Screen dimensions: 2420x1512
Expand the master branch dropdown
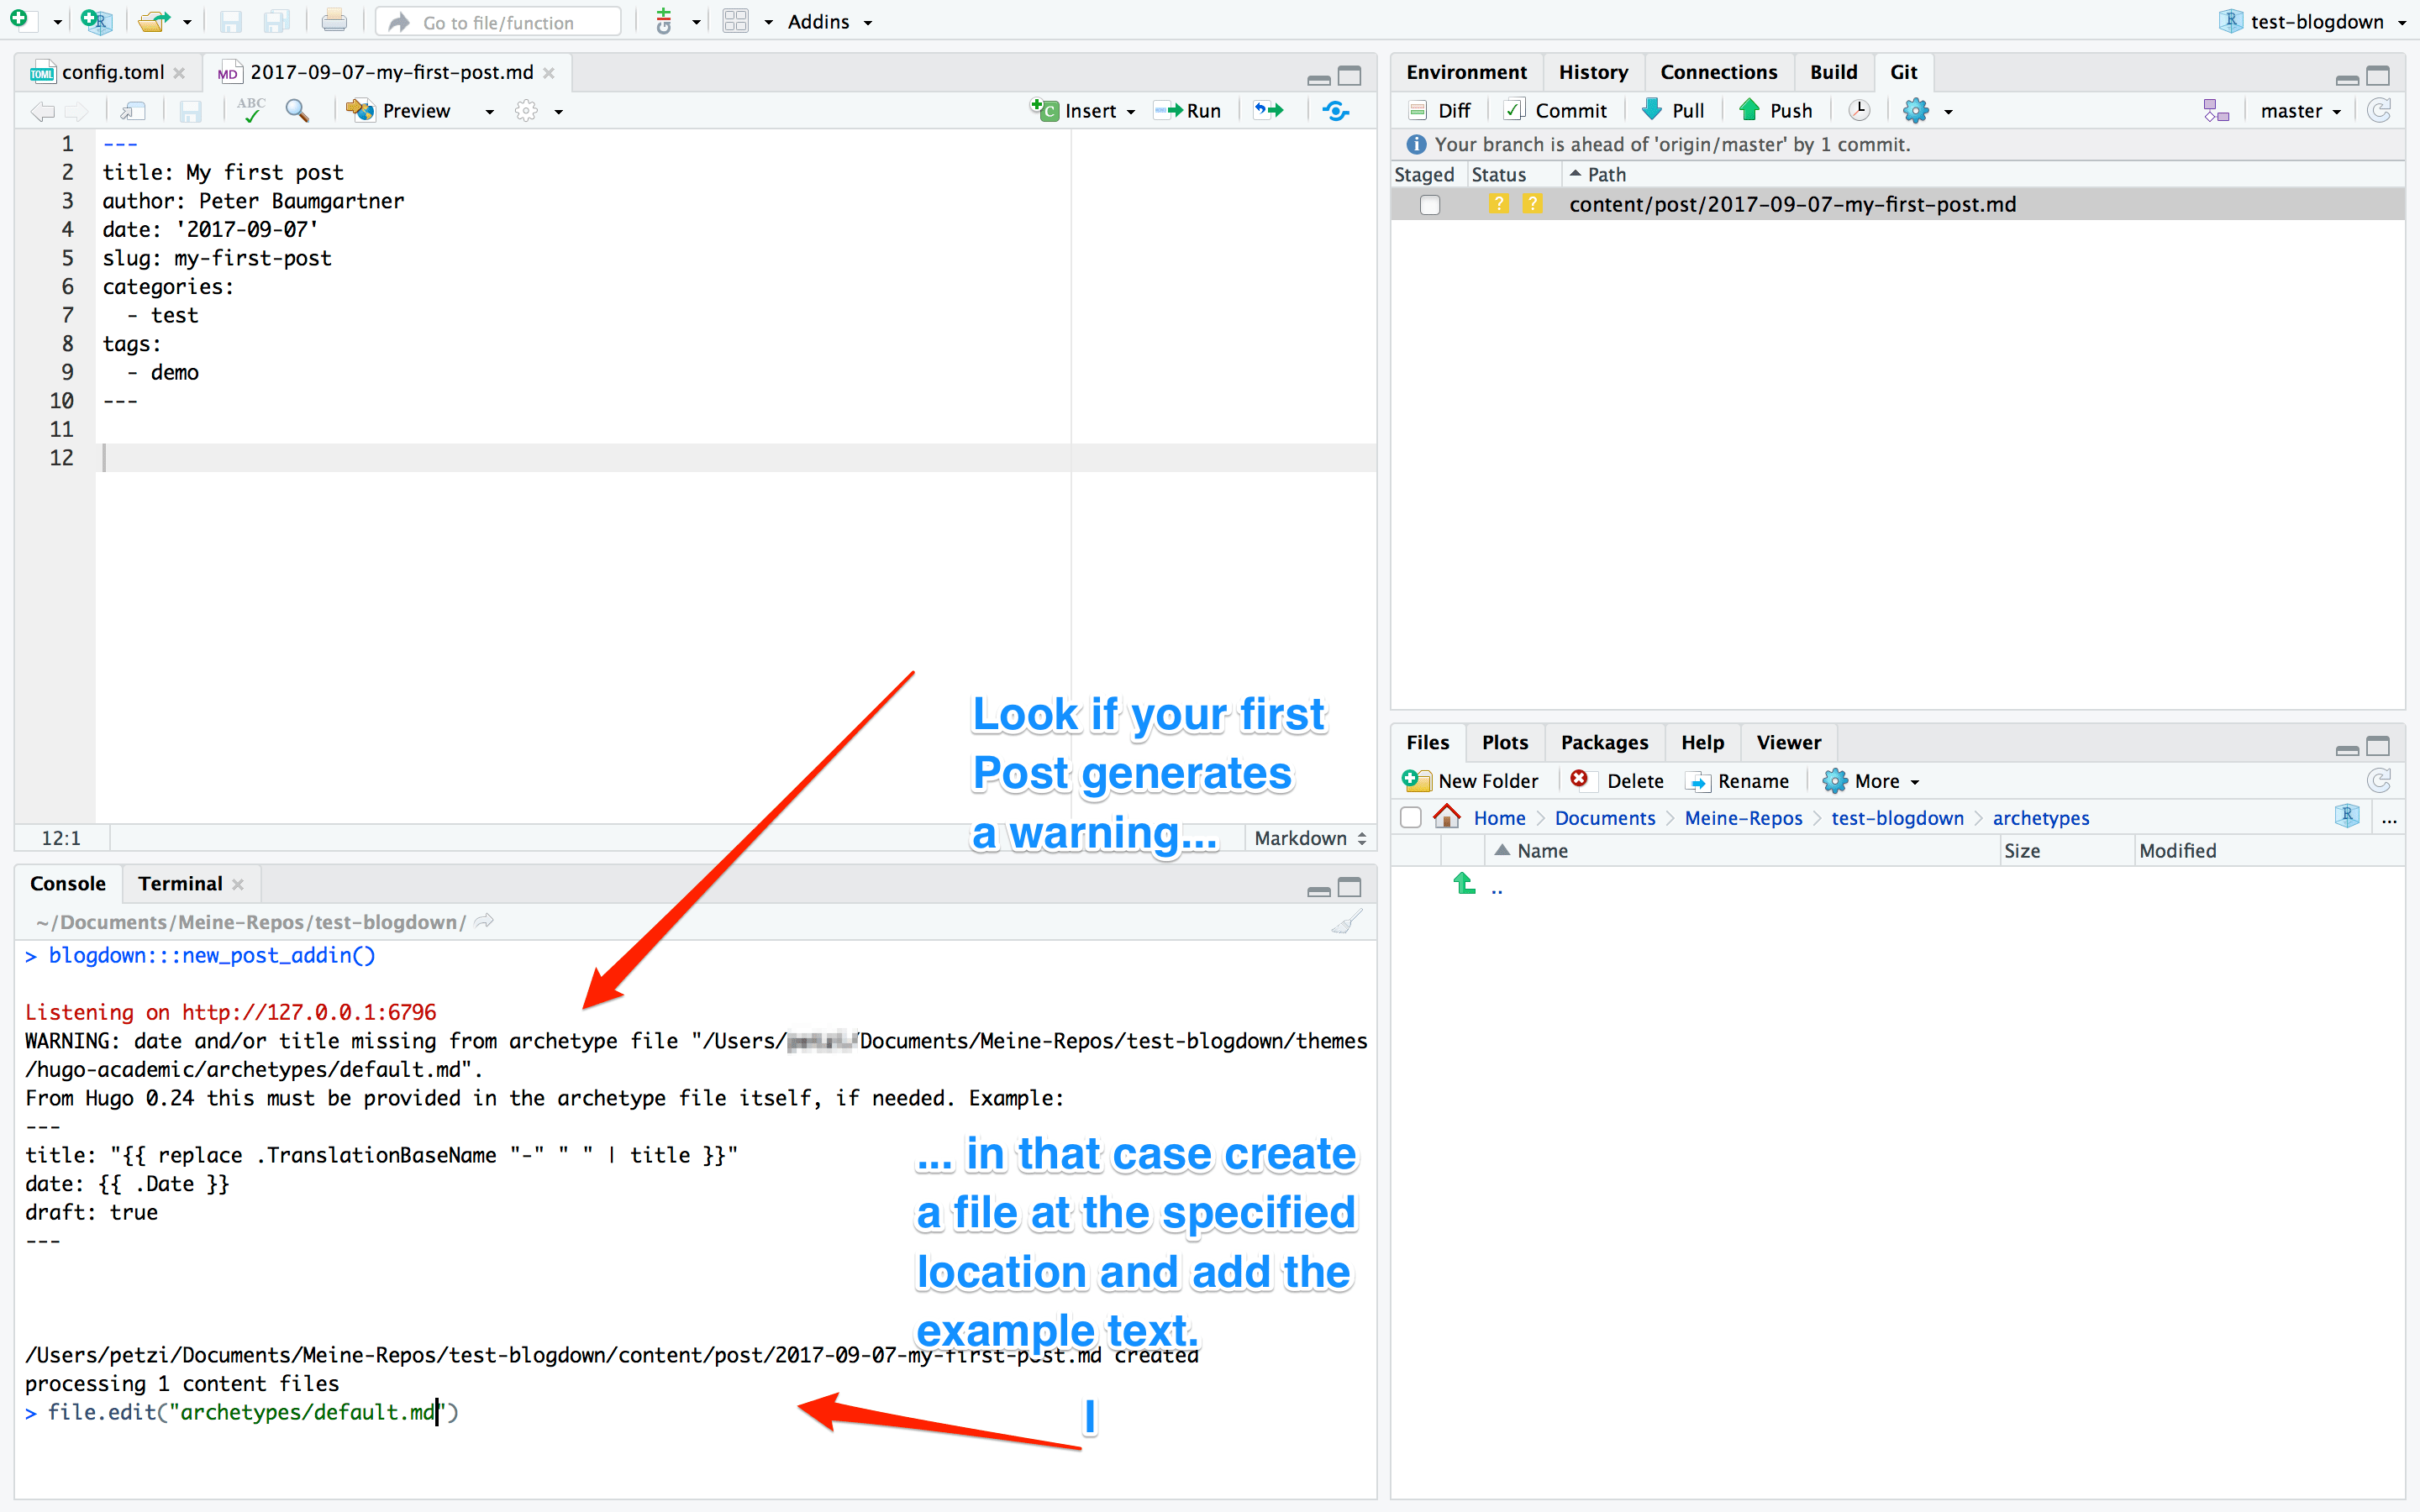click(x=2300, y=111)
